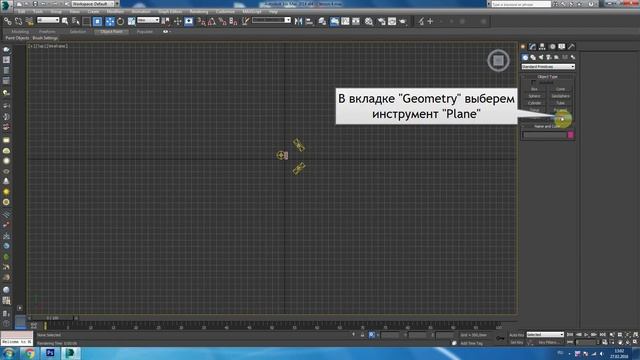The height and width of the screenshot is (360, 640).
Task: Open the Reference Coordinate System dropdown
Action: [x=148, y=20]
